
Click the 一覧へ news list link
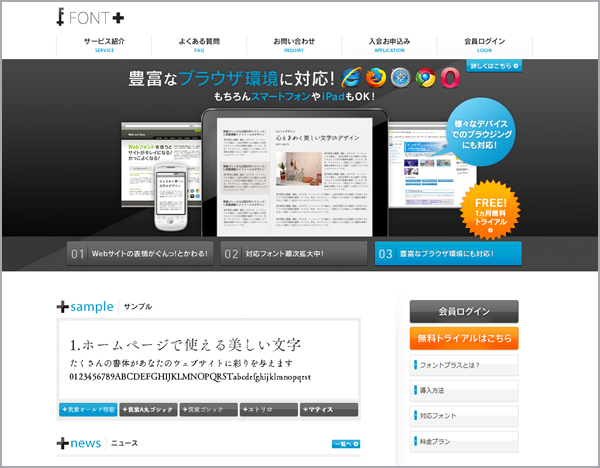(x=345, y=443)
